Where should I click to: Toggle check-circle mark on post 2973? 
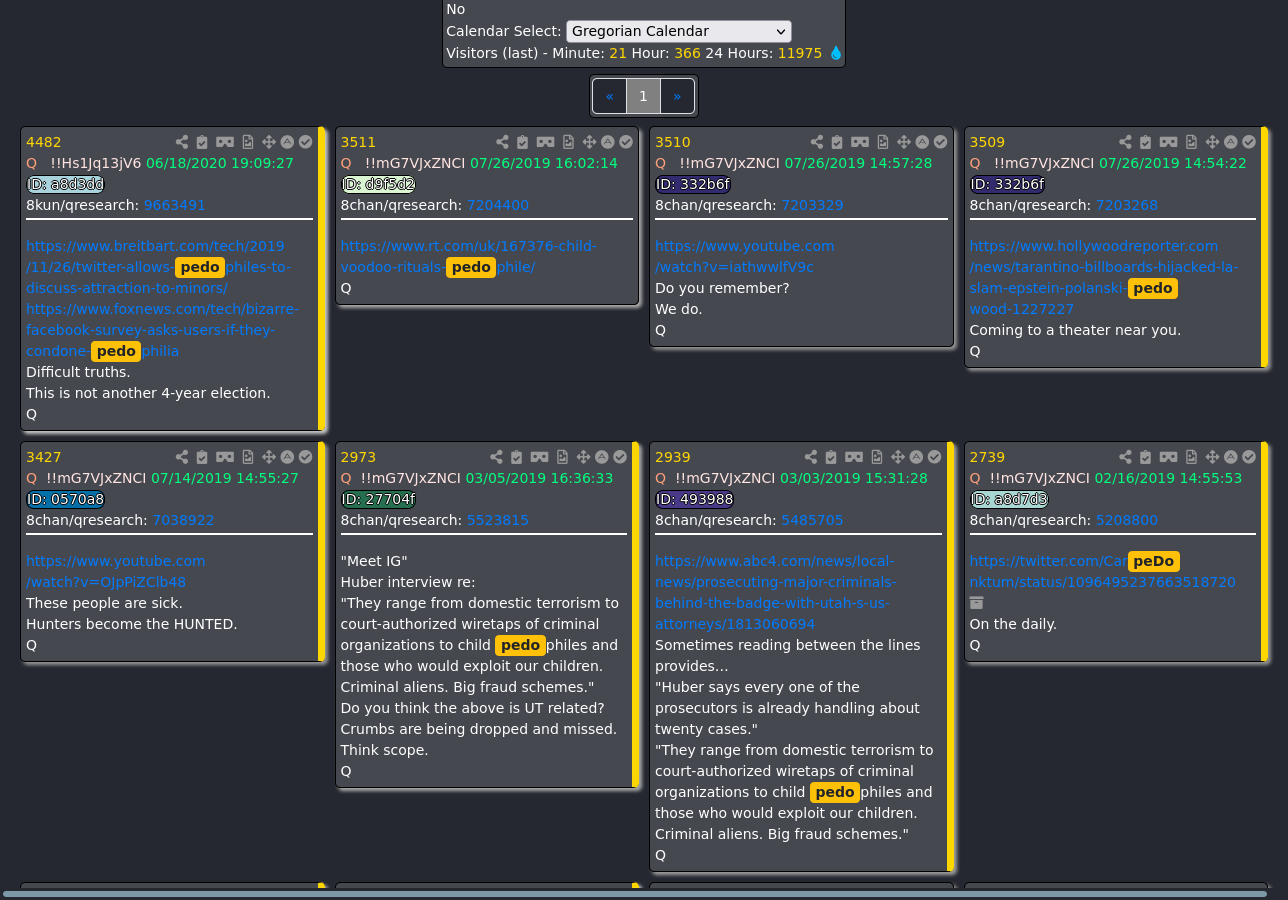(x=620, y=457)
